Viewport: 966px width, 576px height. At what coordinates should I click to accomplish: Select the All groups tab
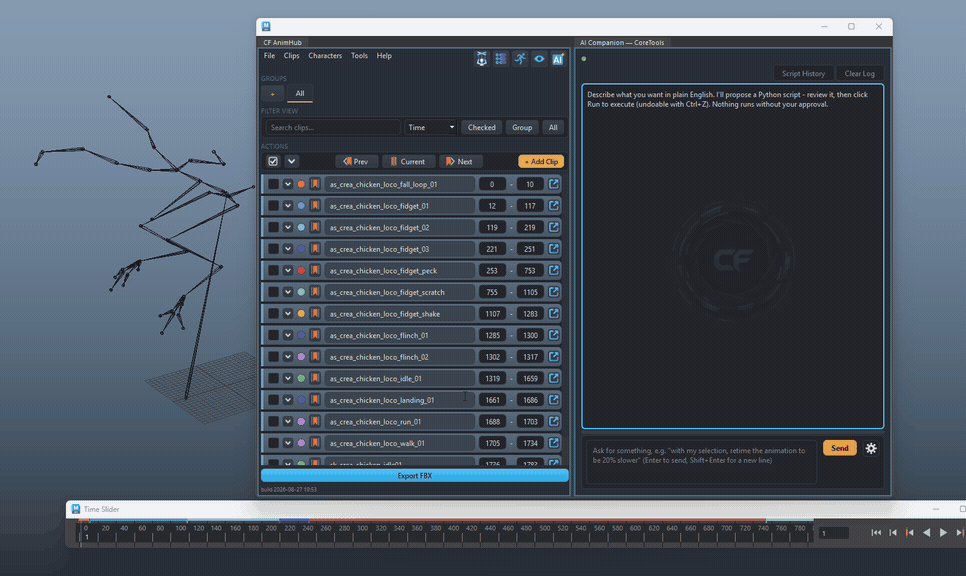pyautogui.click(x=299, y=94)
